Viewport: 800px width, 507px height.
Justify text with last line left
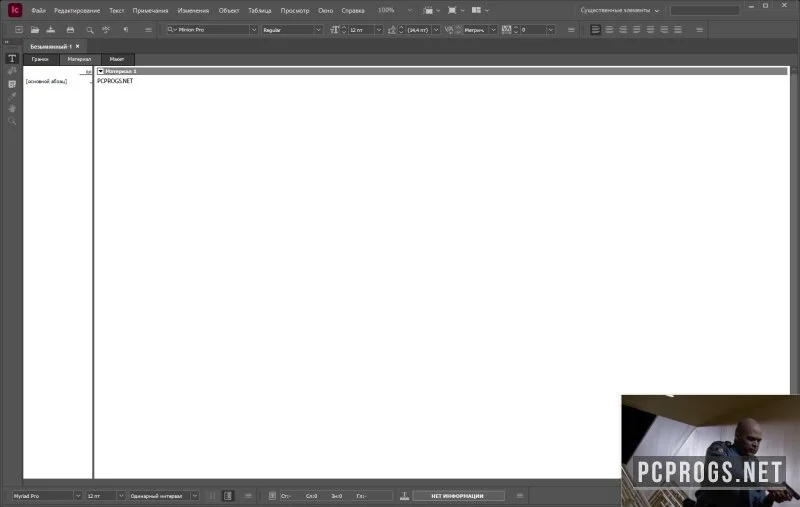[637, 30]
